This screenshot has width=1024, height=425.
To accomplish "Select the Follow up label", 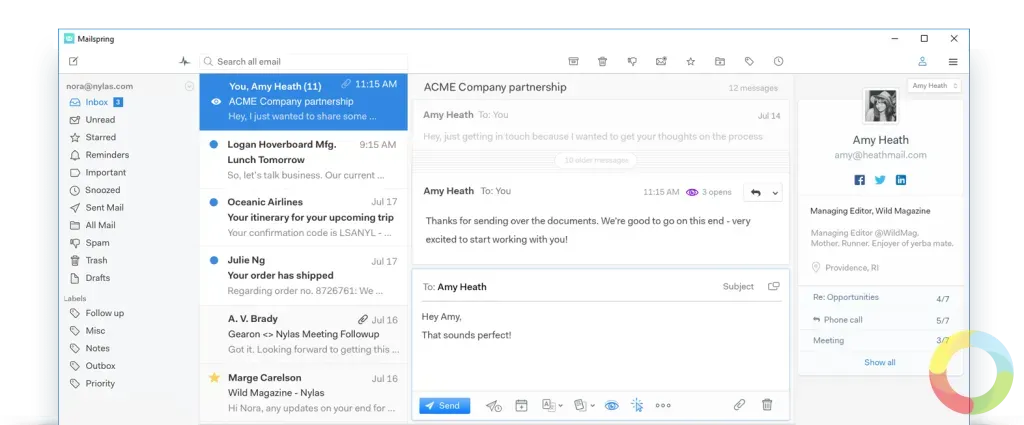I will pyautogui.click(x=97, y=313).
